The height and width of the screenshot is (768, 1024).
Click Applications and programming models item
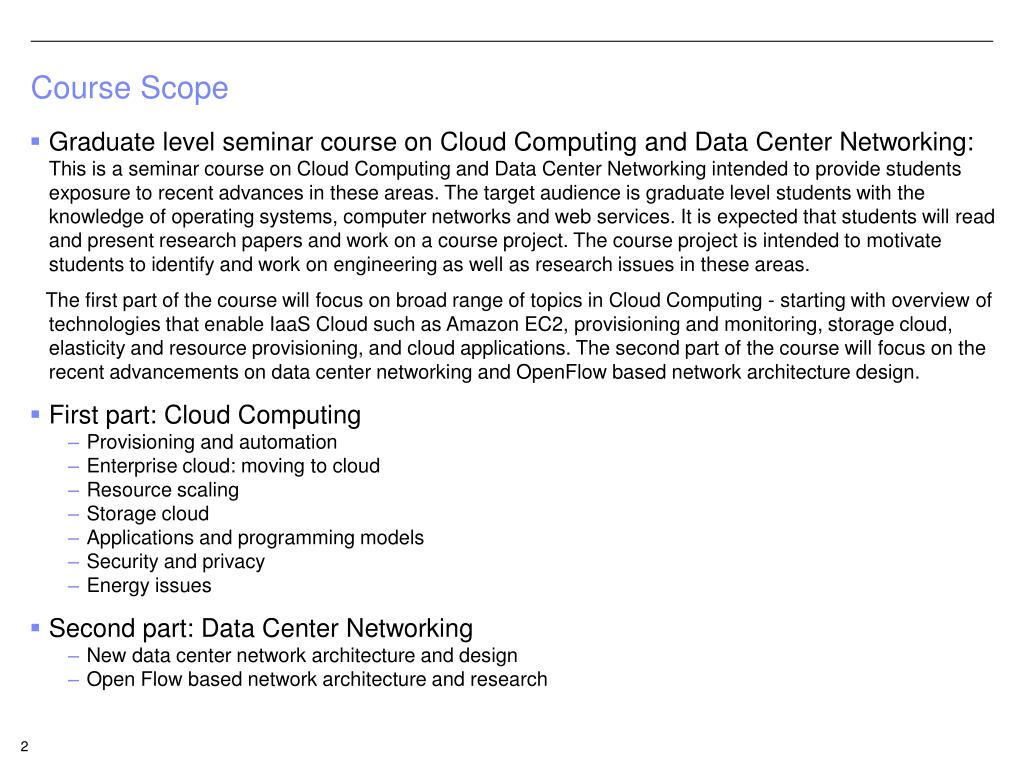tap(255, 537)
